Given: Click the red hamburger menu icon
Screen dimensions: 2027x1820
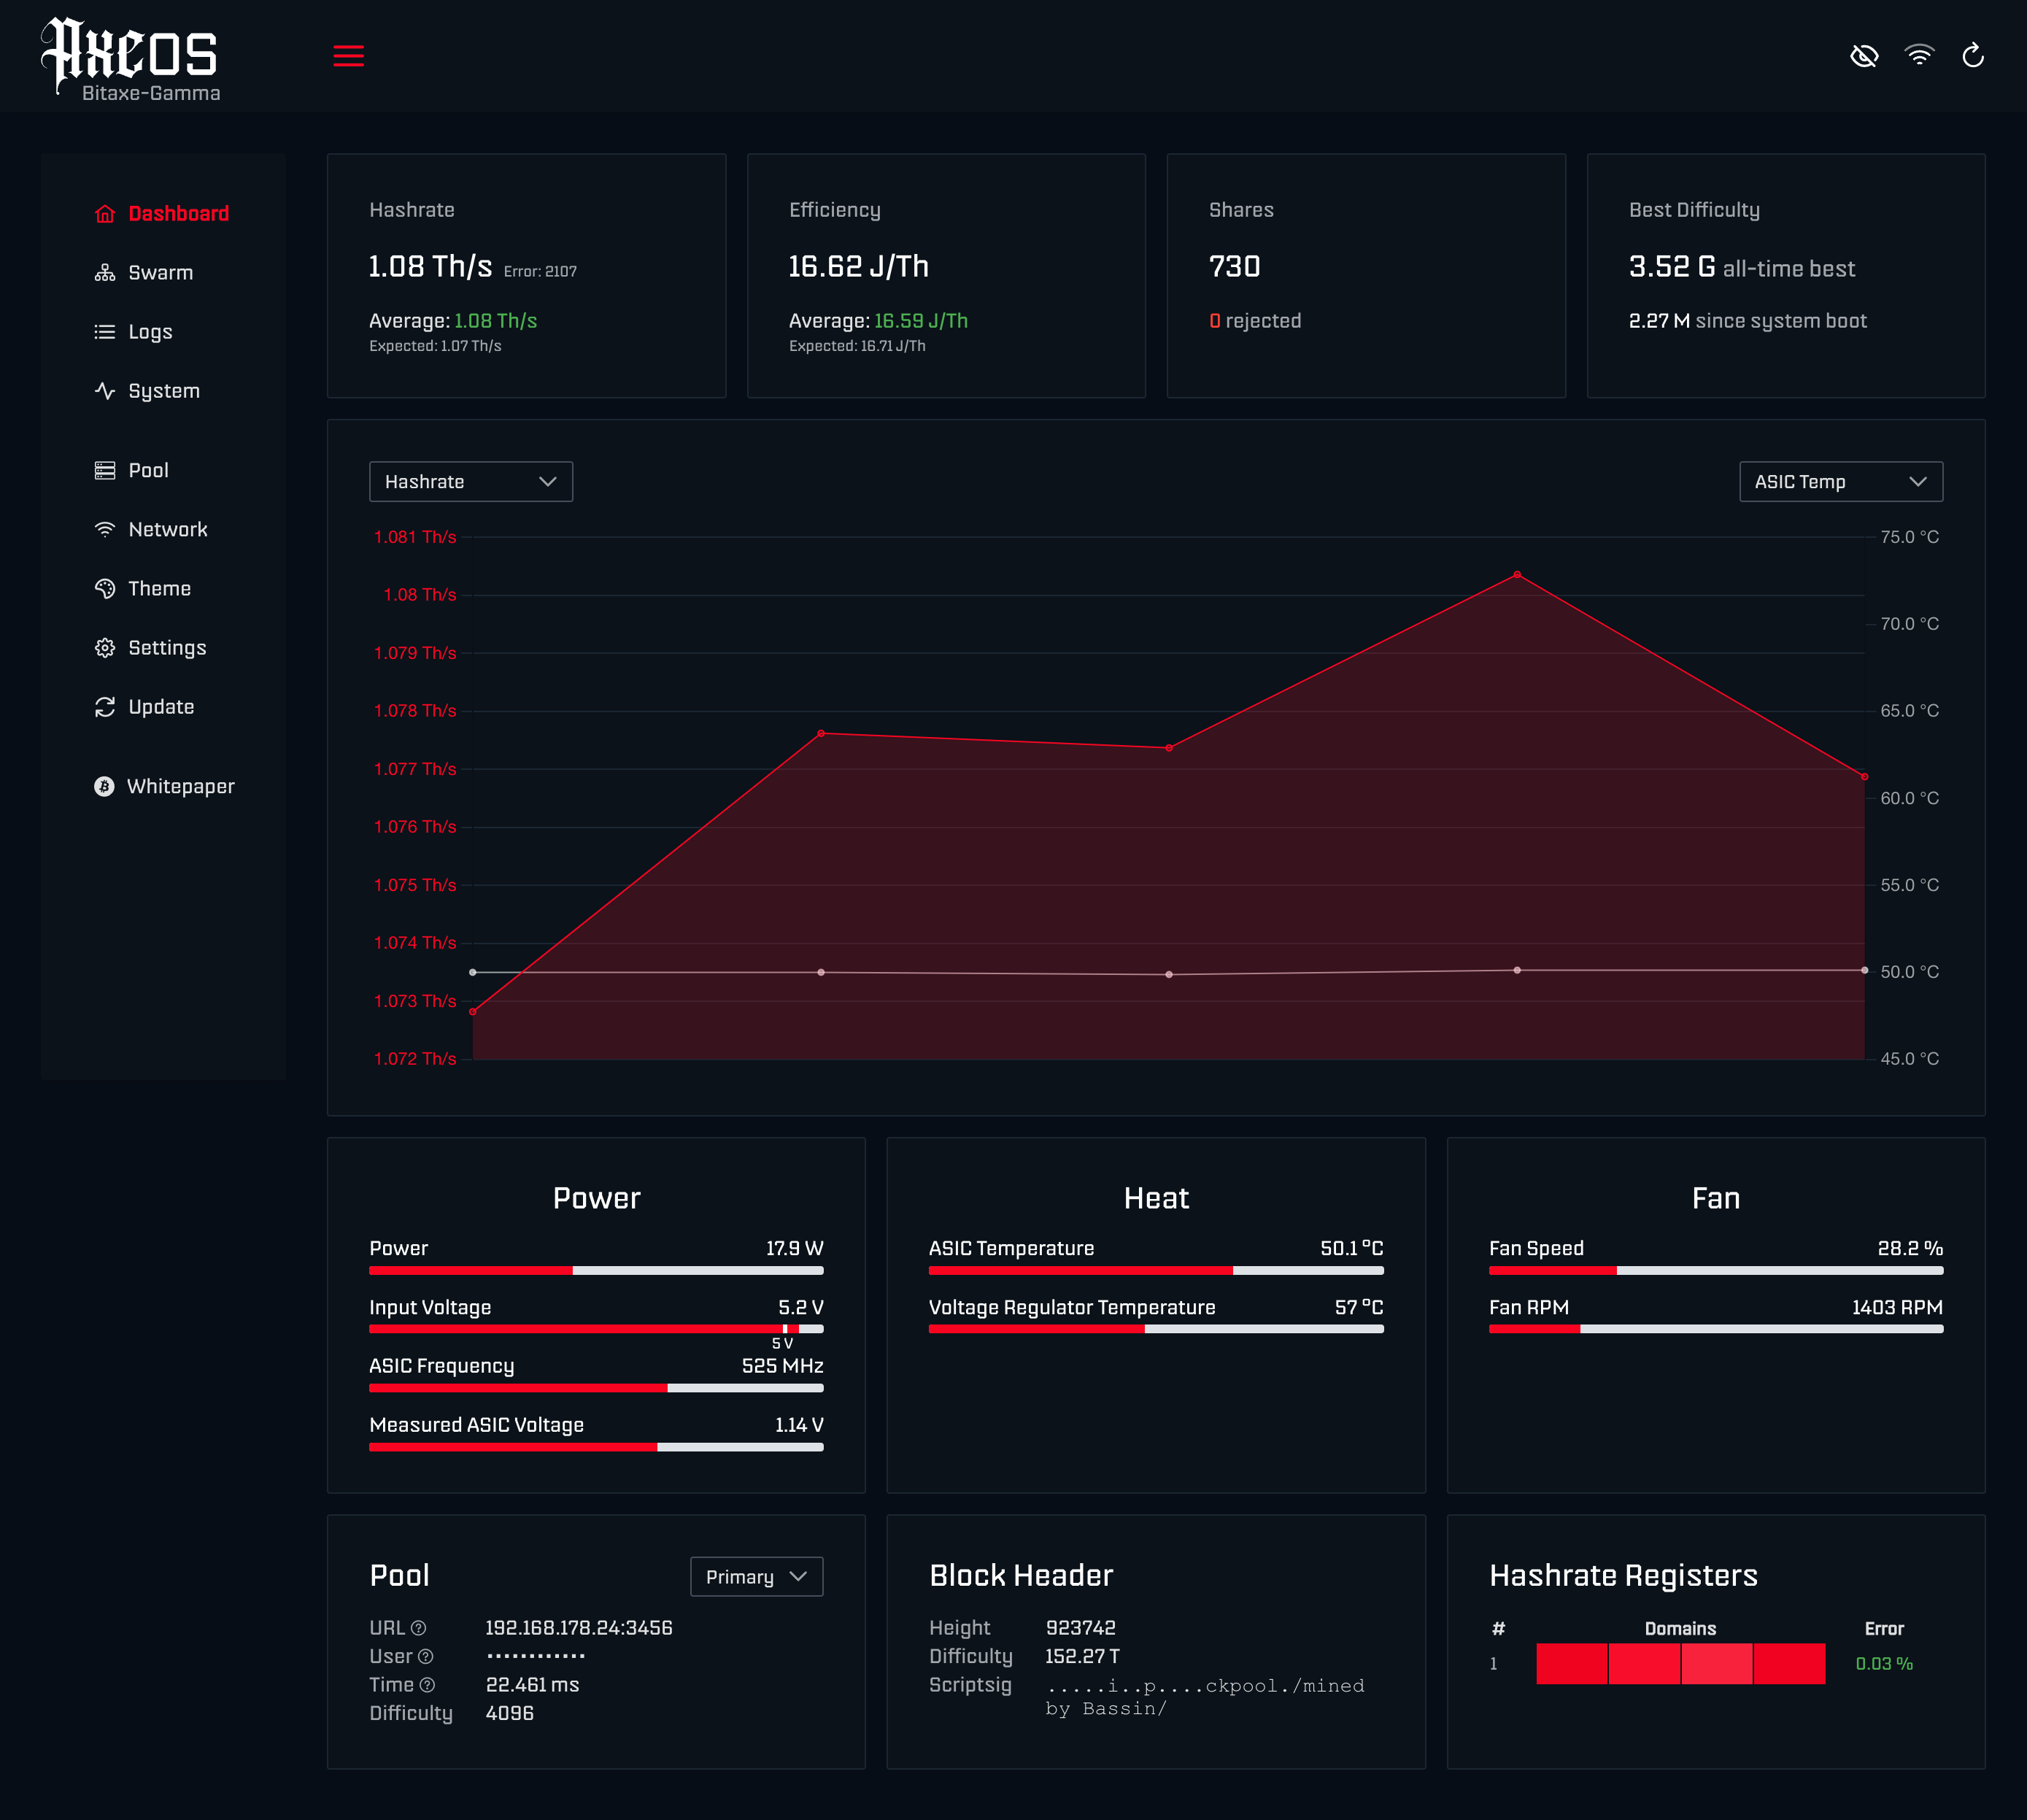Looking at the screenshot, I should coord(348,56).
